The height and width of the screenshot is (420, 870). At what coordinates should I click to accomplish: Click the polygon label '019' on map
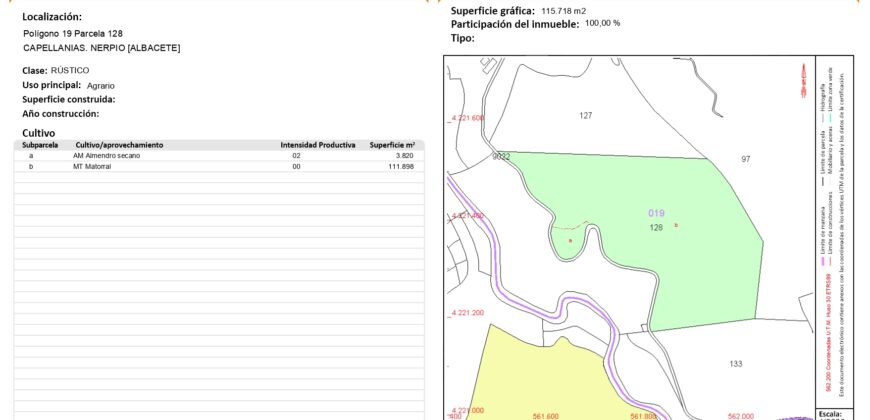[x=656, y=213]
